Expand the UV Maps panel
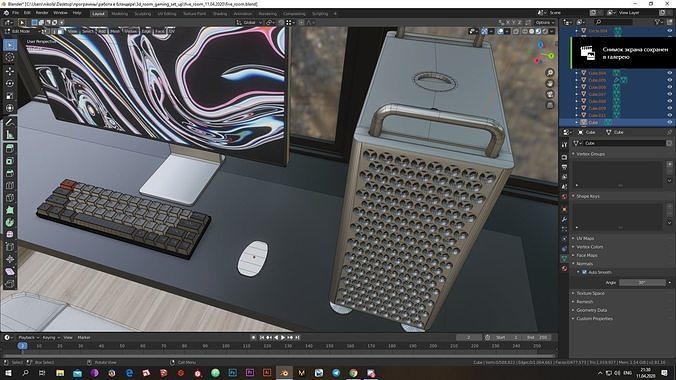The height and width of the screenshot is (380, 676). 585,238
